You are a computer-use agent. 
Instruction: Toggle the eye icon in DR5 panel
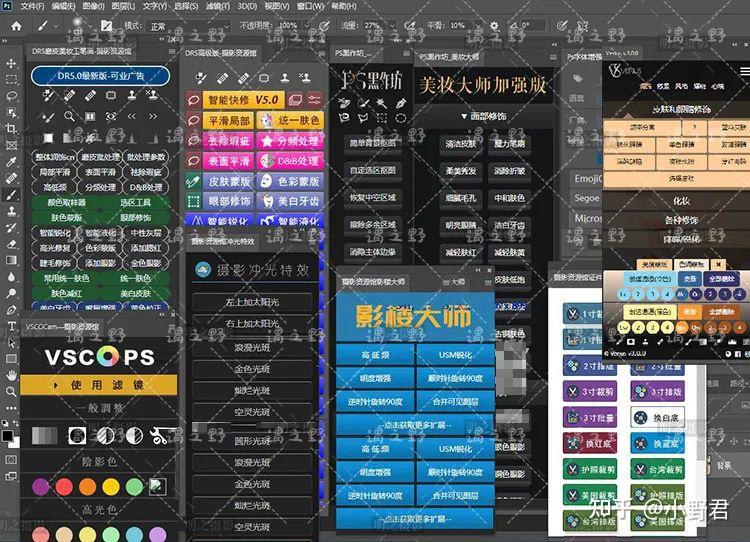click(111, 116)
